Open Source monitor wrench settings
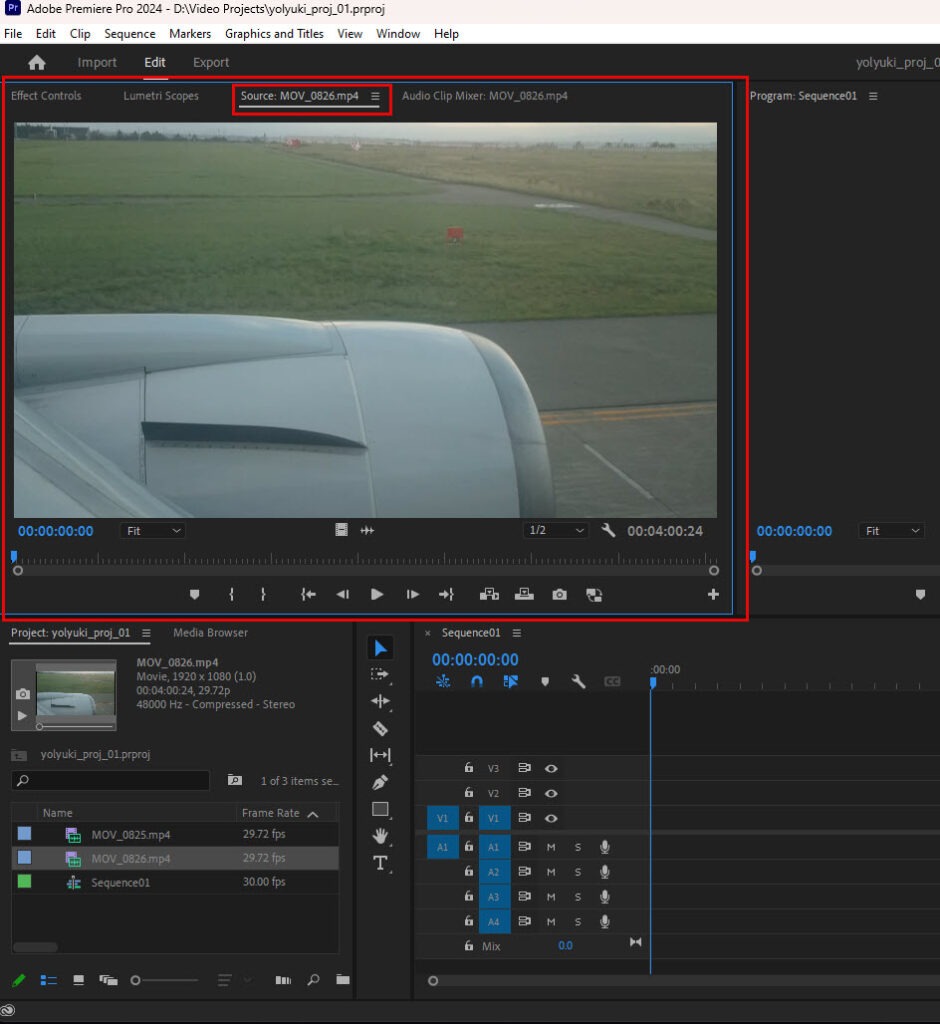 tap(608, 531)
